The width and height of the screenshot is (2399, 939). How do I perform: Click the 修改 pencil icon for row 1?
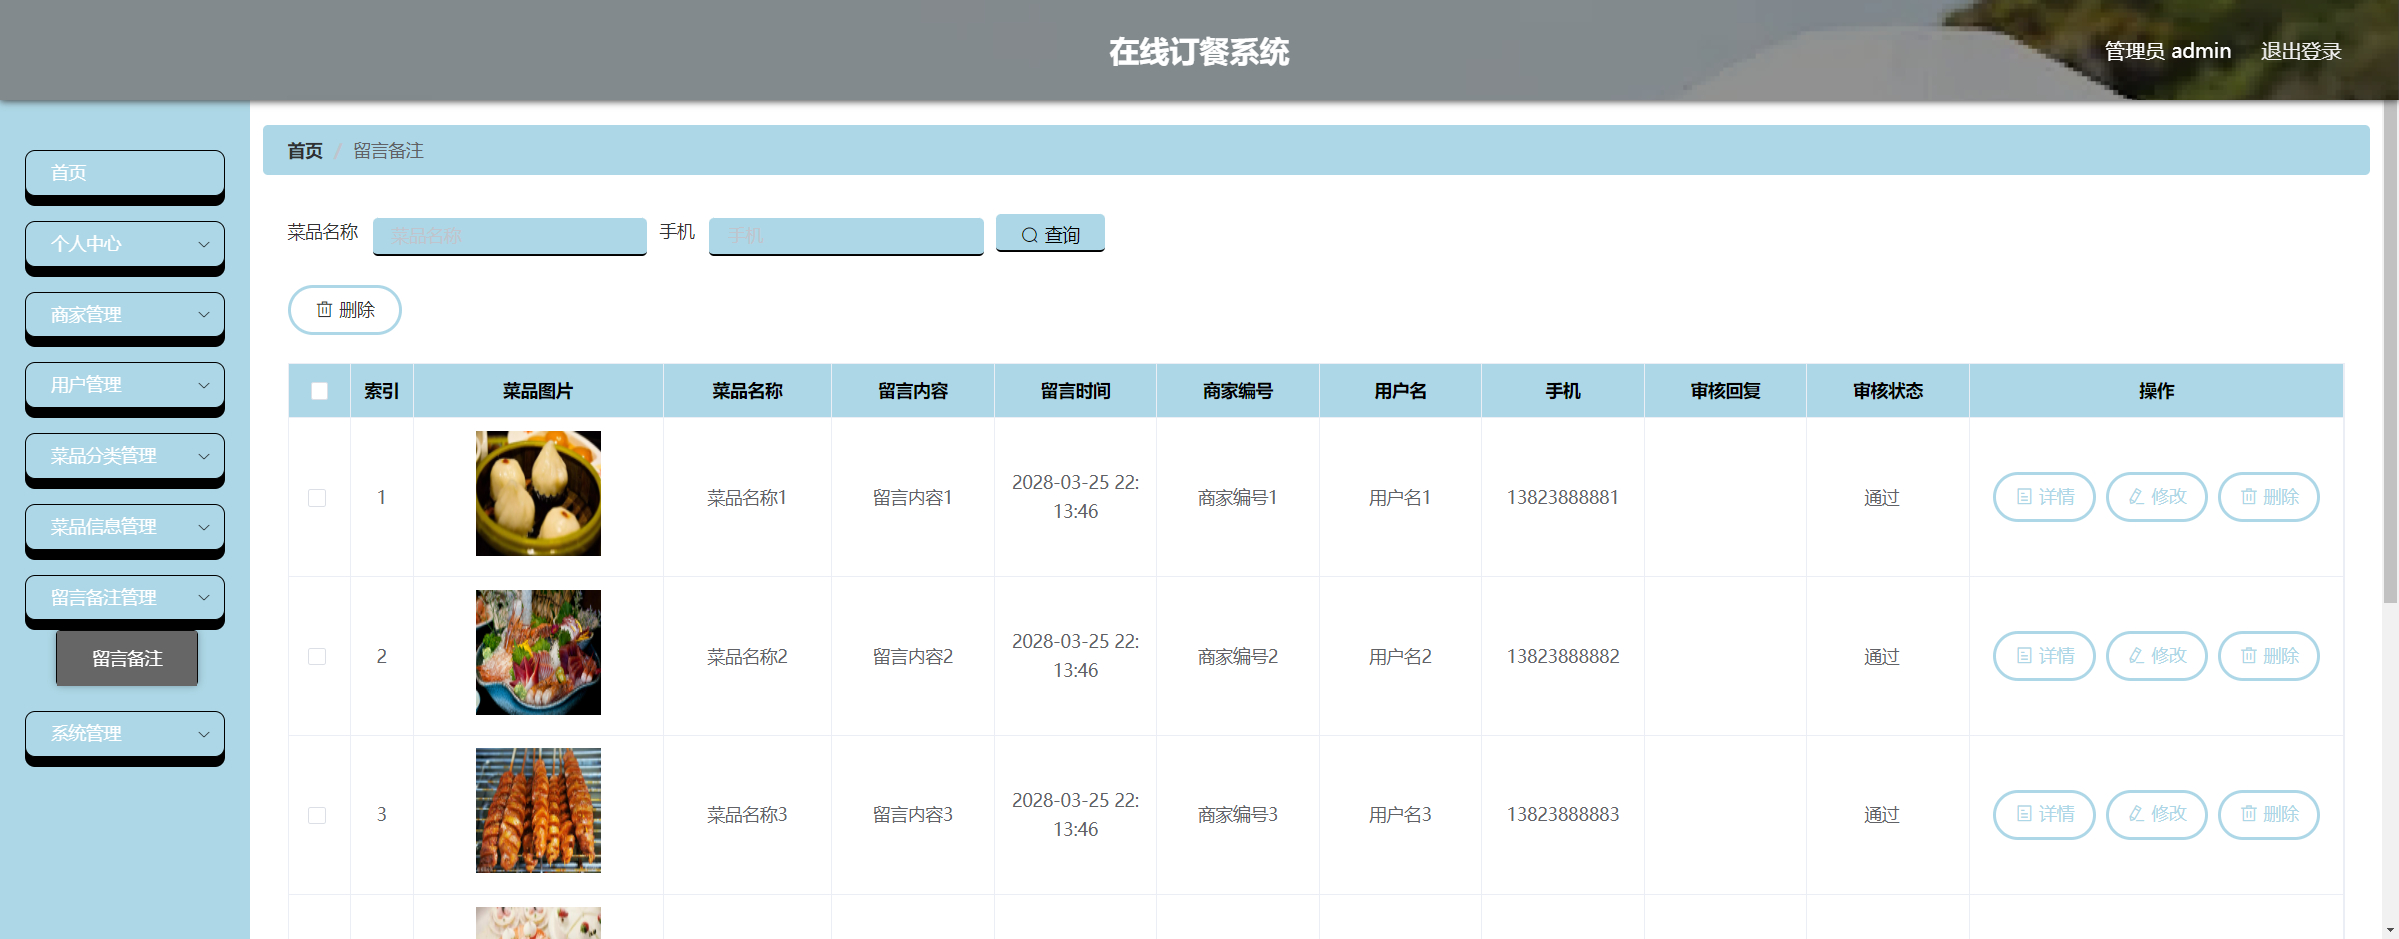pyautogui.click(x=2136, y=497)
